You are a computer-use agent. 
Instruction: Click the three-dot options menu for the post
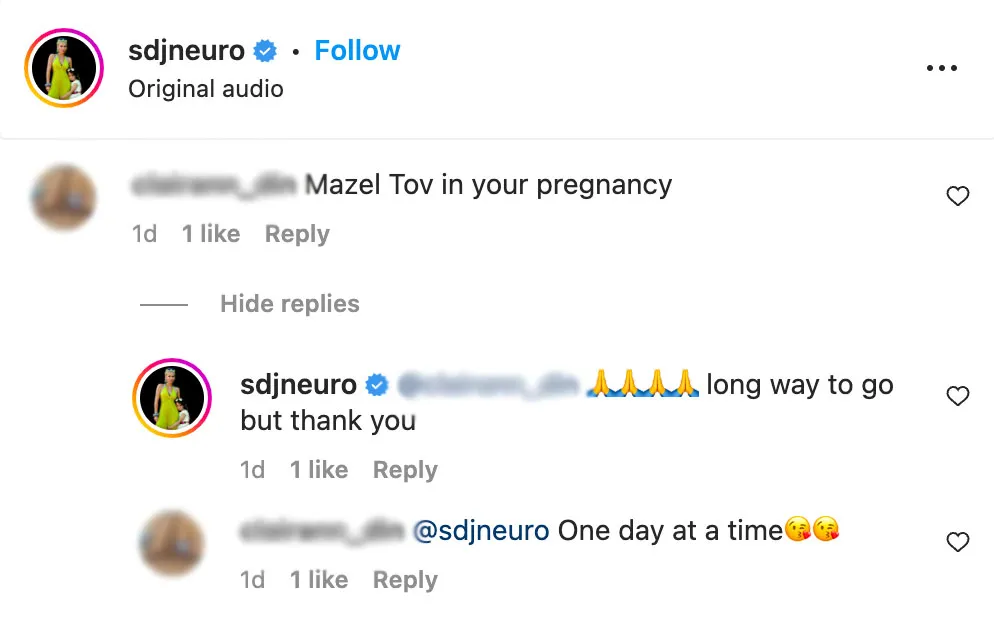941,67
